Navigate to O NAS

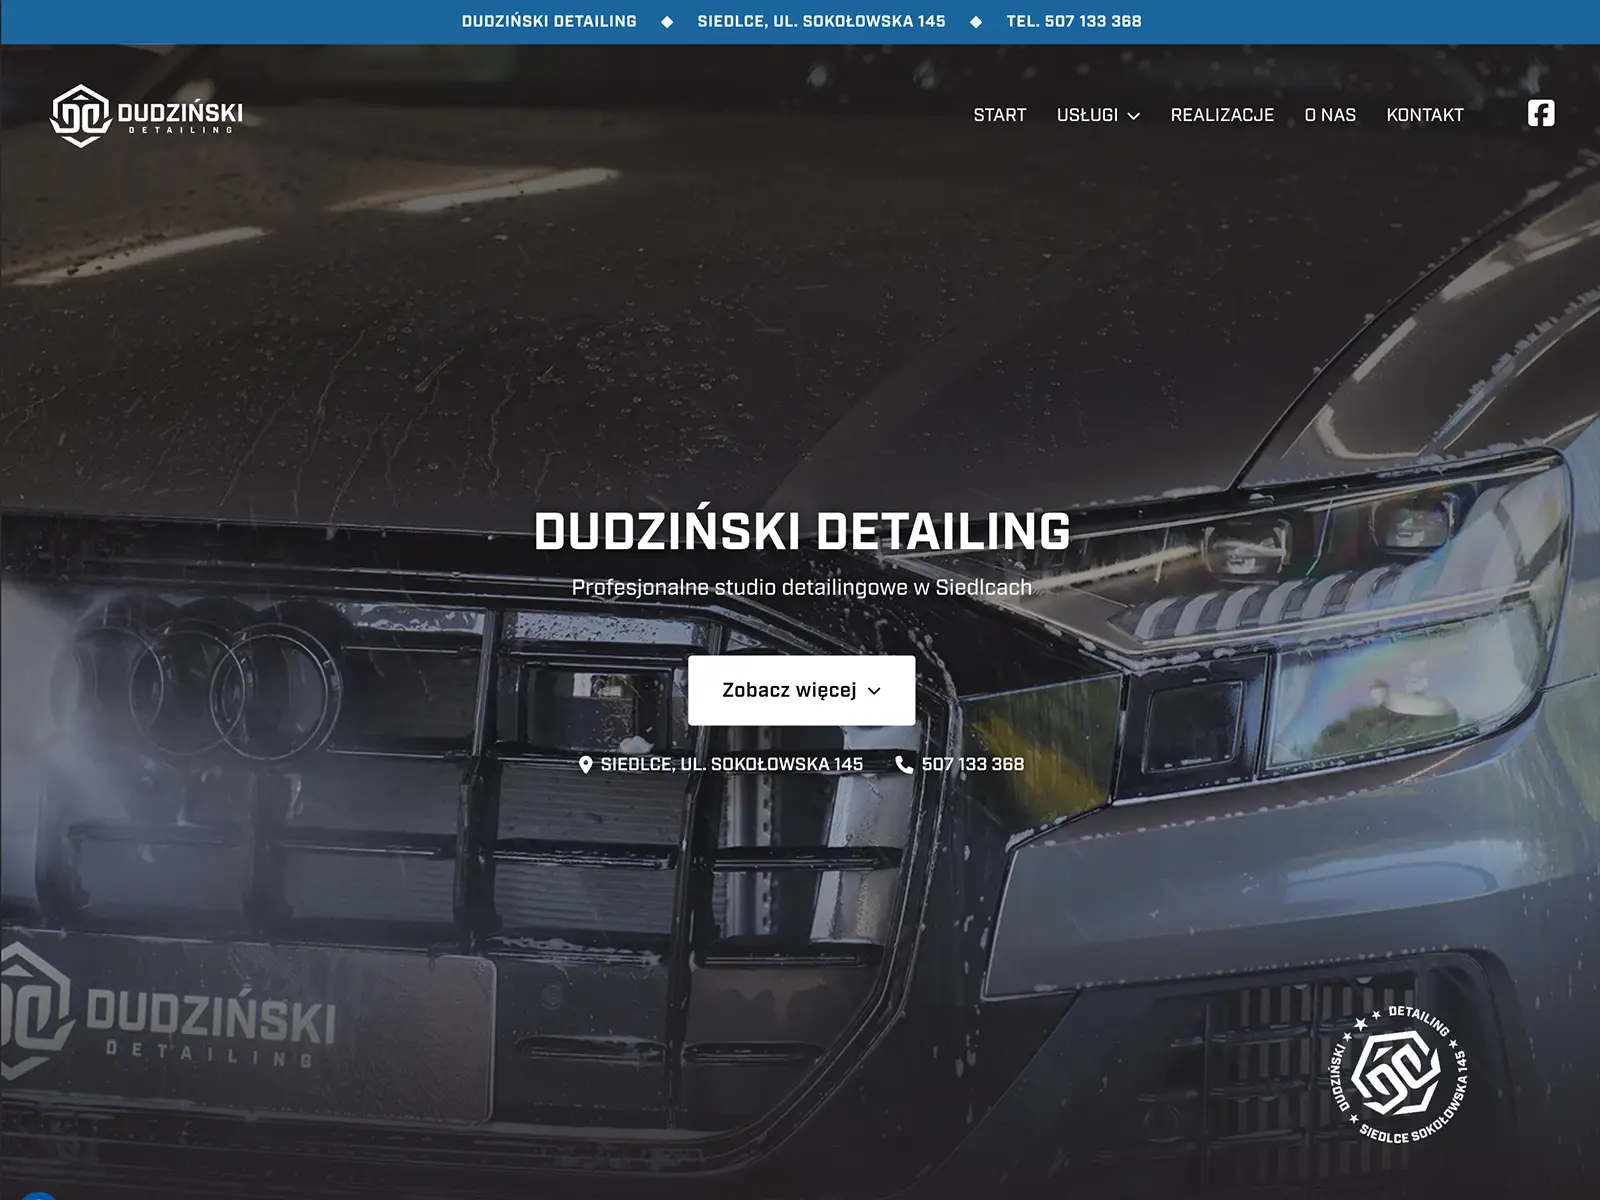(1330, 115)
